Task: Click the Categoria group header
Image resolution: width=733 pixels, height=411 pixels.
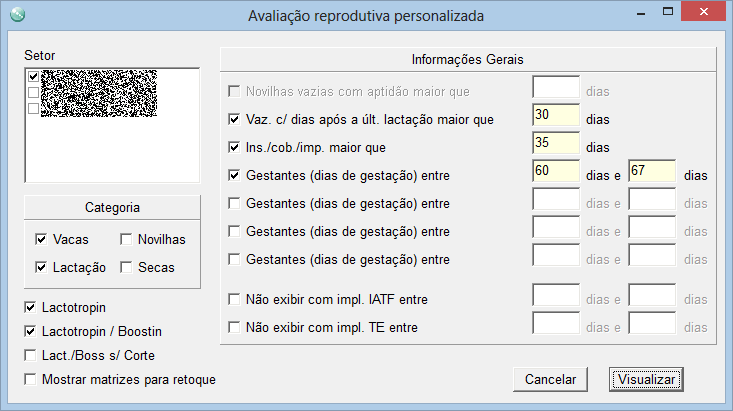Action: click(x=112, y=208)
